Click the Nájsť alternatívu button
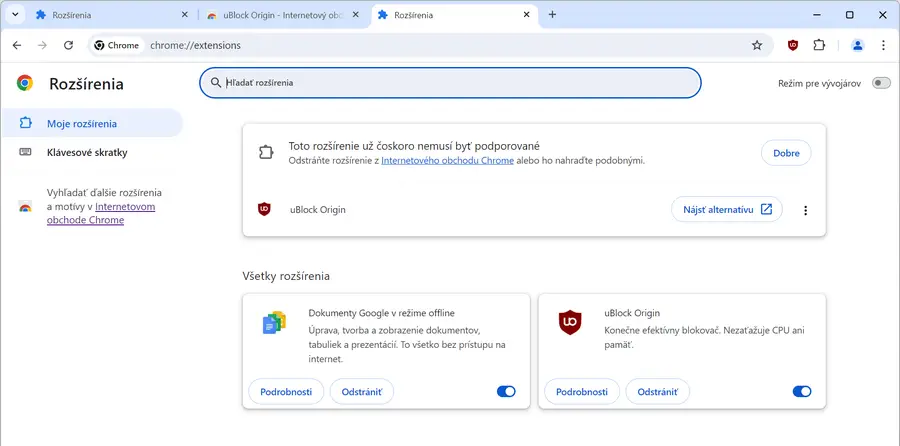The height and width of the screenshot is (446, 900). [726, 210]
